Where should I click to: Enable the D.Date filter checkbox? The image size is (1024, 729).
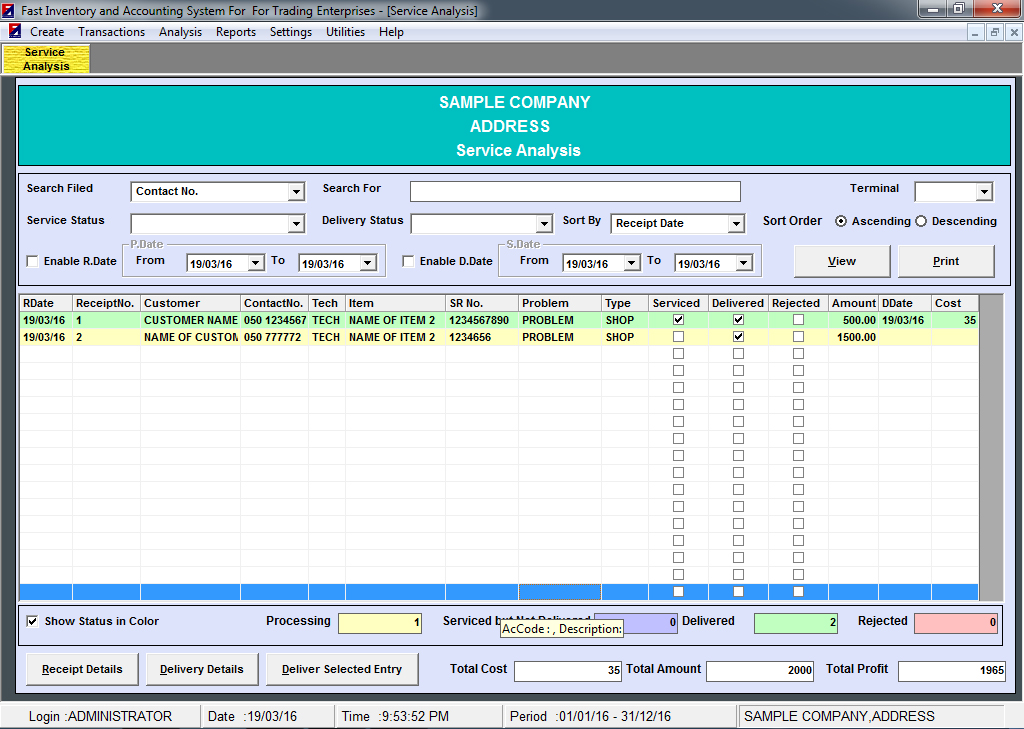coord(409,262)
